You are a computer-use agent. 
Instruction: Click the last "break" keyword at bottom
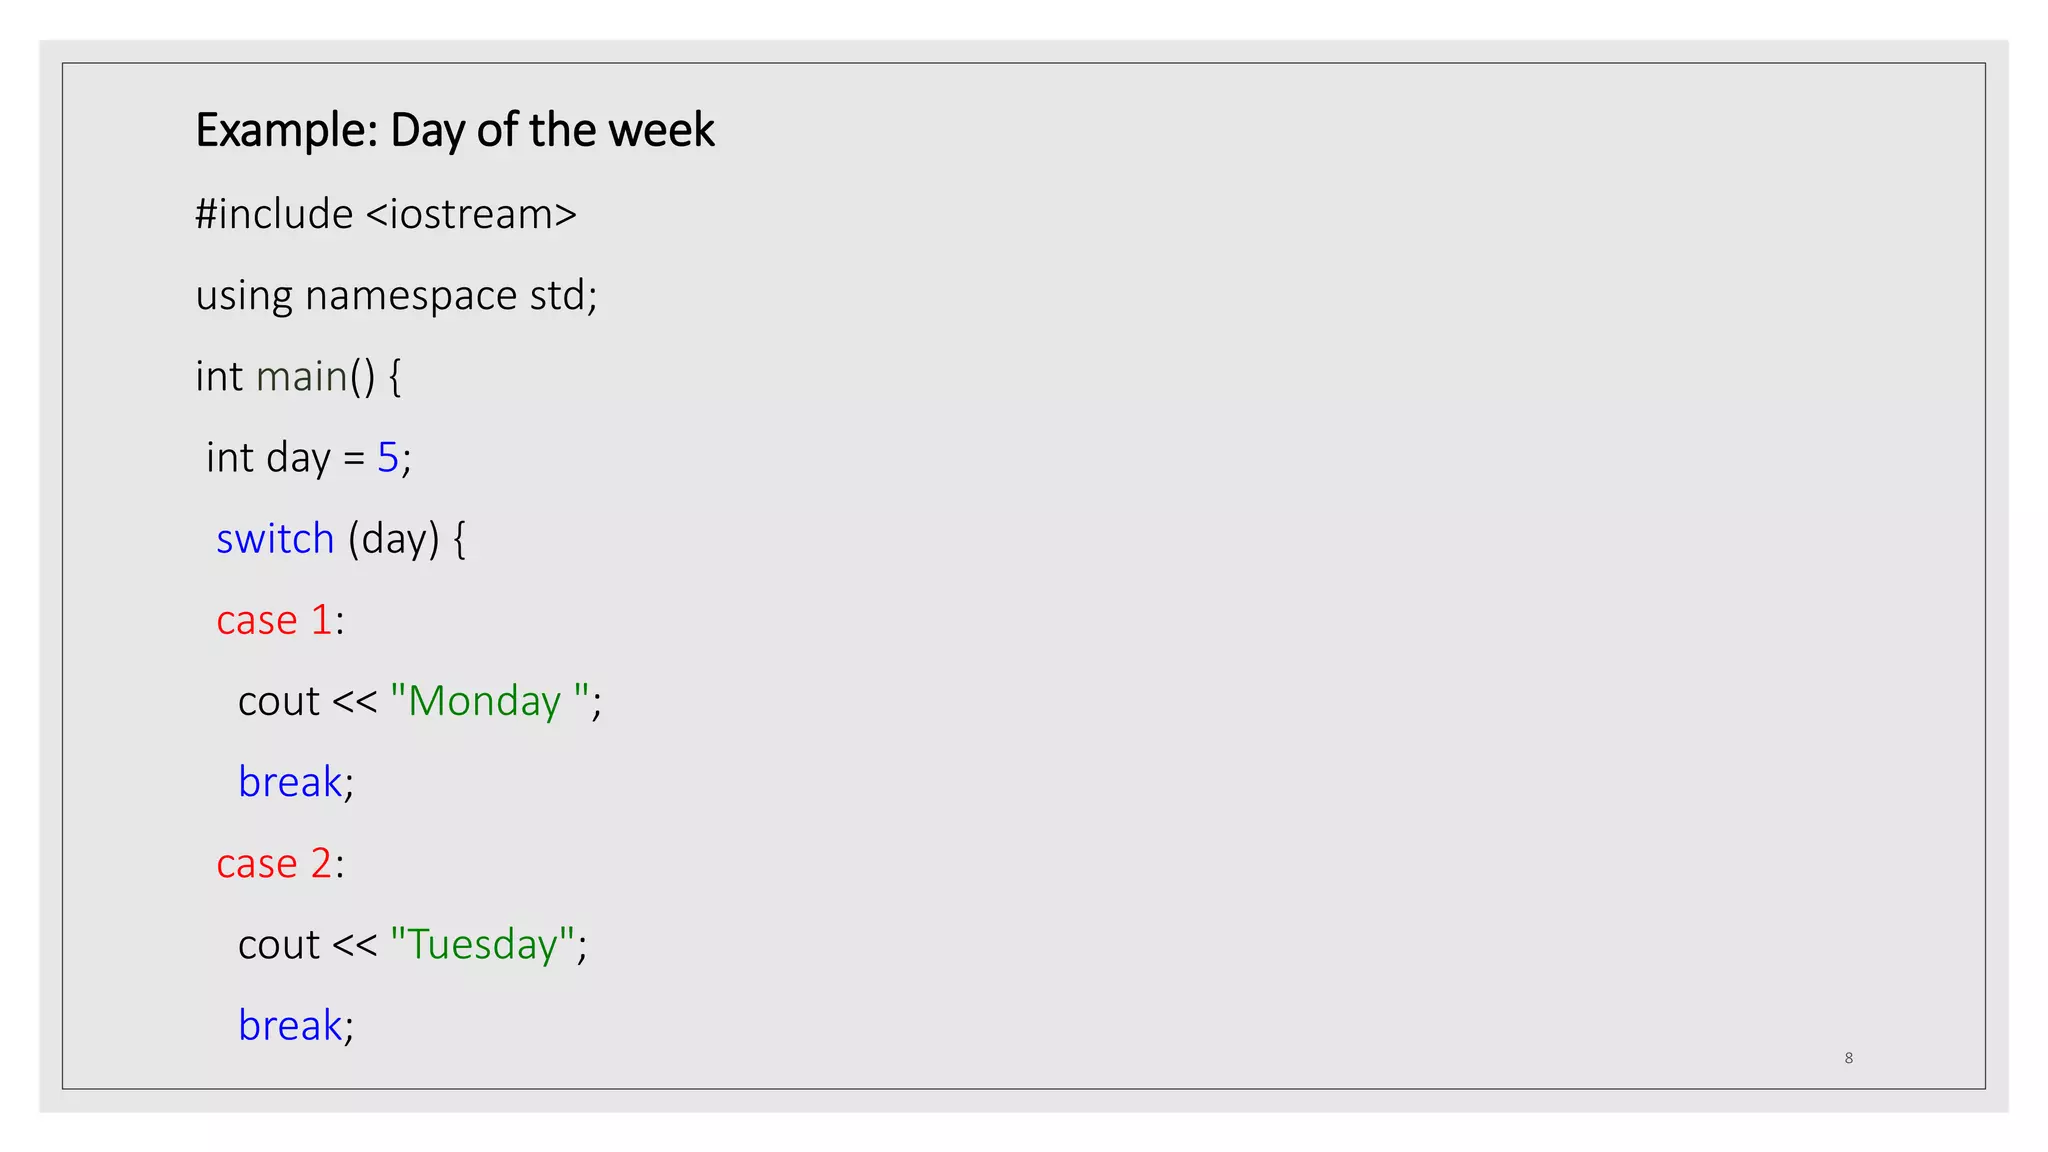(x=290, y=1025)
